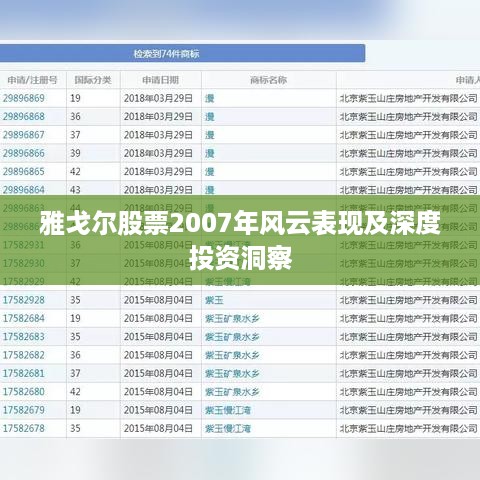The width and height of the screenshot is (480, 480).
Task: Select applicant 北京紫玉山庄房地产开发有限公司 in row 17582928
Action: pyautogui.click(x=409, y=300)
